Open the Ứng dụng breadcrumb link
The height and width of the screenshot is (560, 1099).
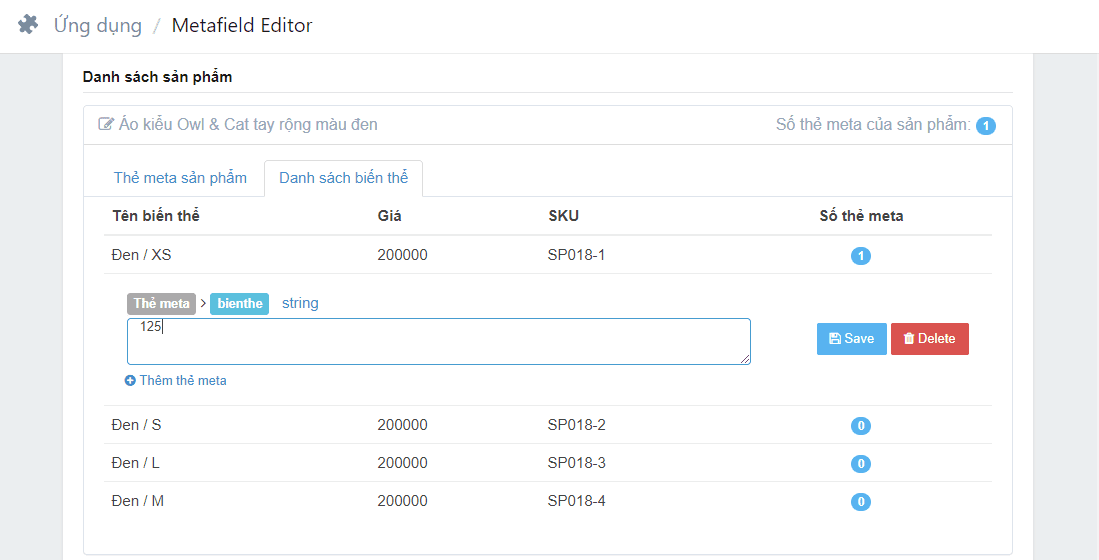(x=97, y=25)
